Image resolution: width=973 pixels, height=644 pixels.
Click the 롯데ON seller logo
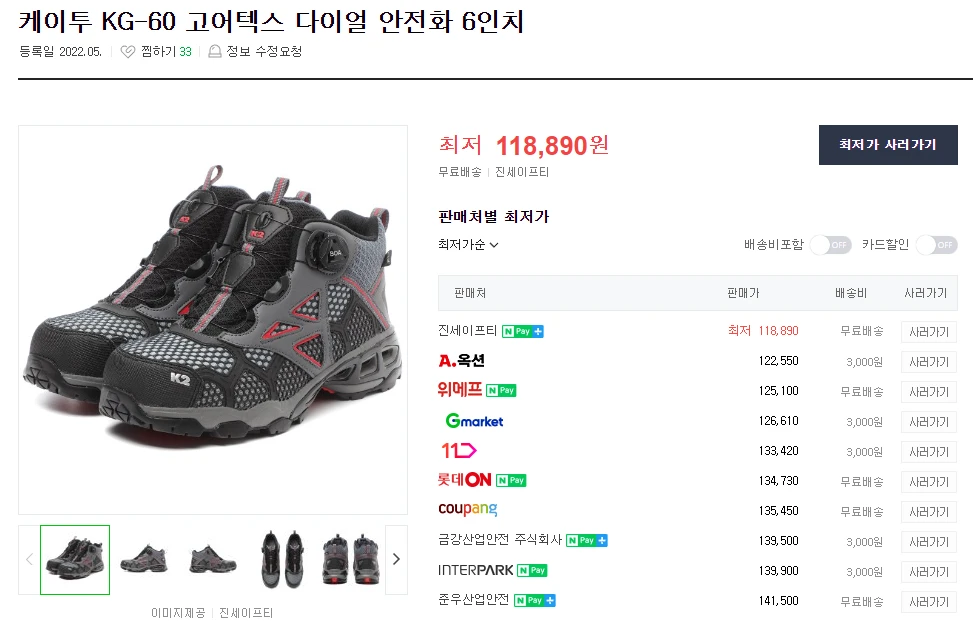(465, 480)
